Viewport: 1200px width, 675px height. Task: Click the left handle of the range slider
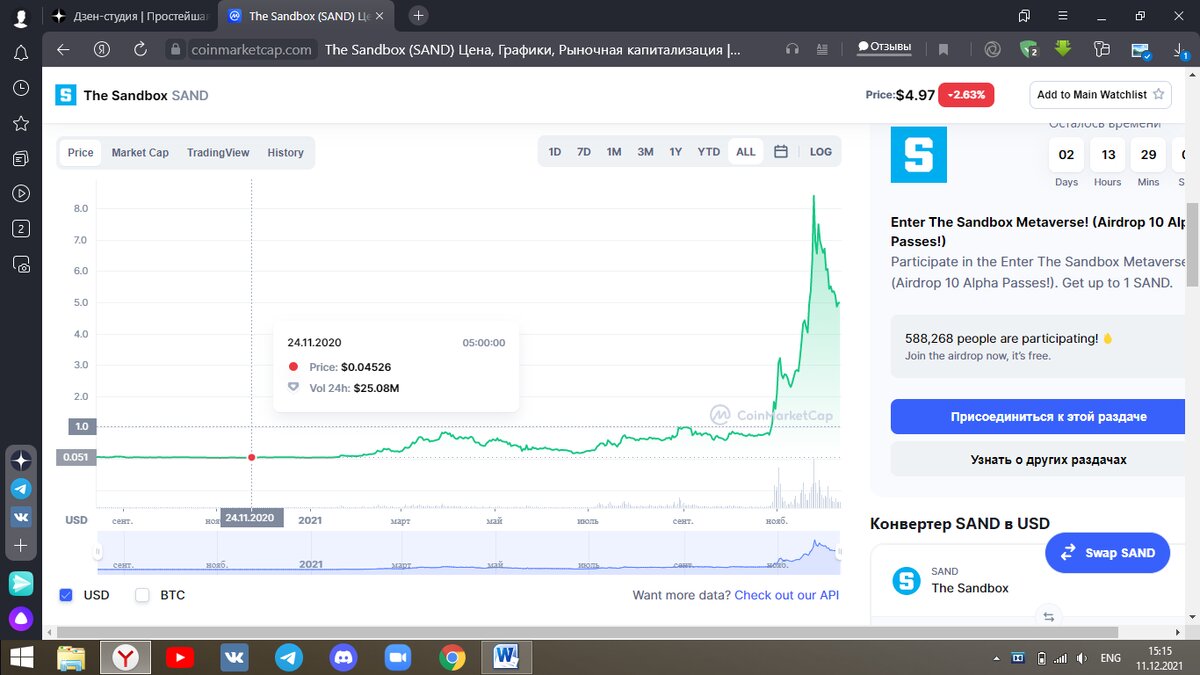[x=98, y=552]
